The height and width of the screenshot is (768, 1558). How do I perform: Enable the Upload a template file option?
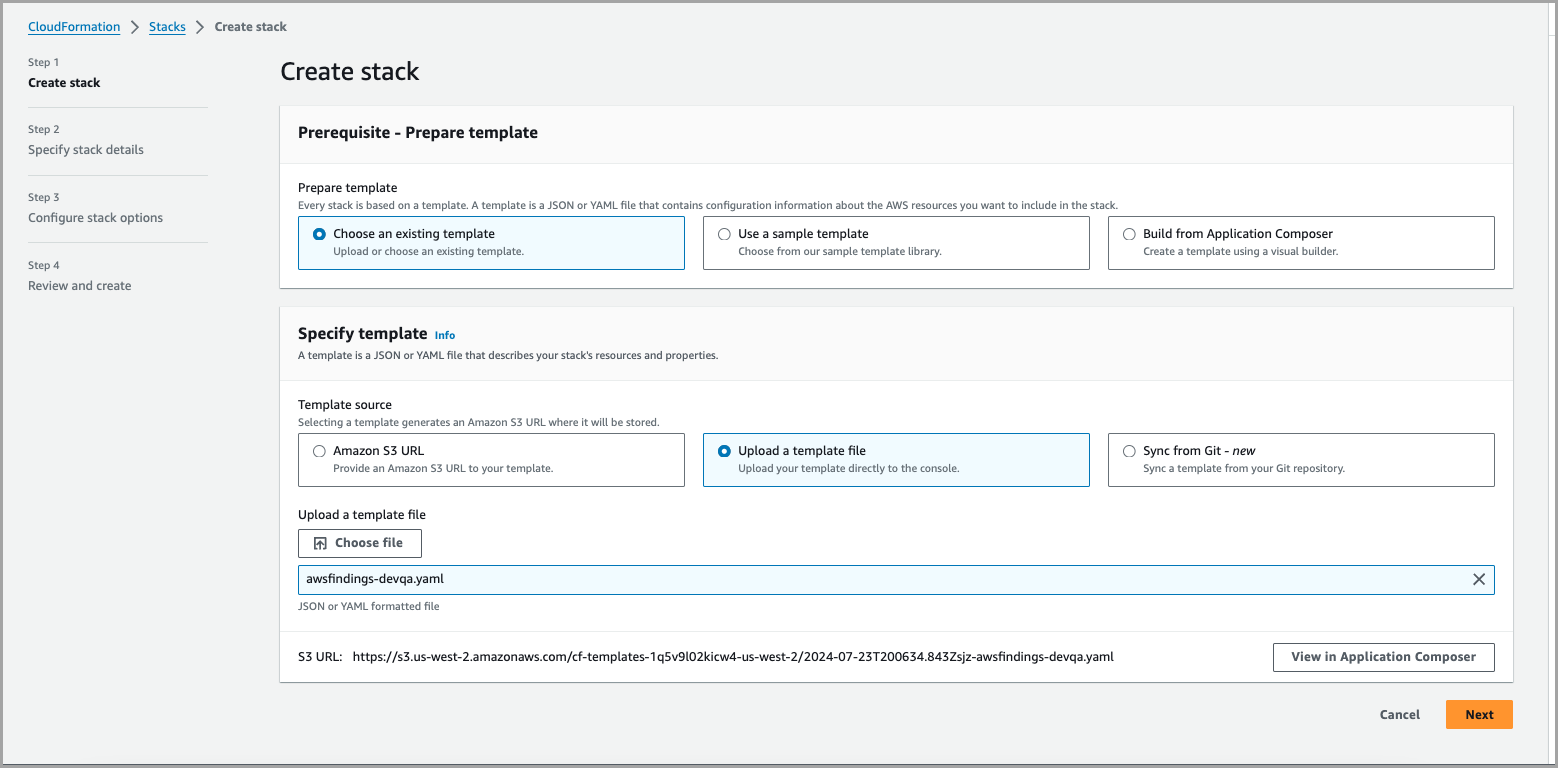coord(724,451)
